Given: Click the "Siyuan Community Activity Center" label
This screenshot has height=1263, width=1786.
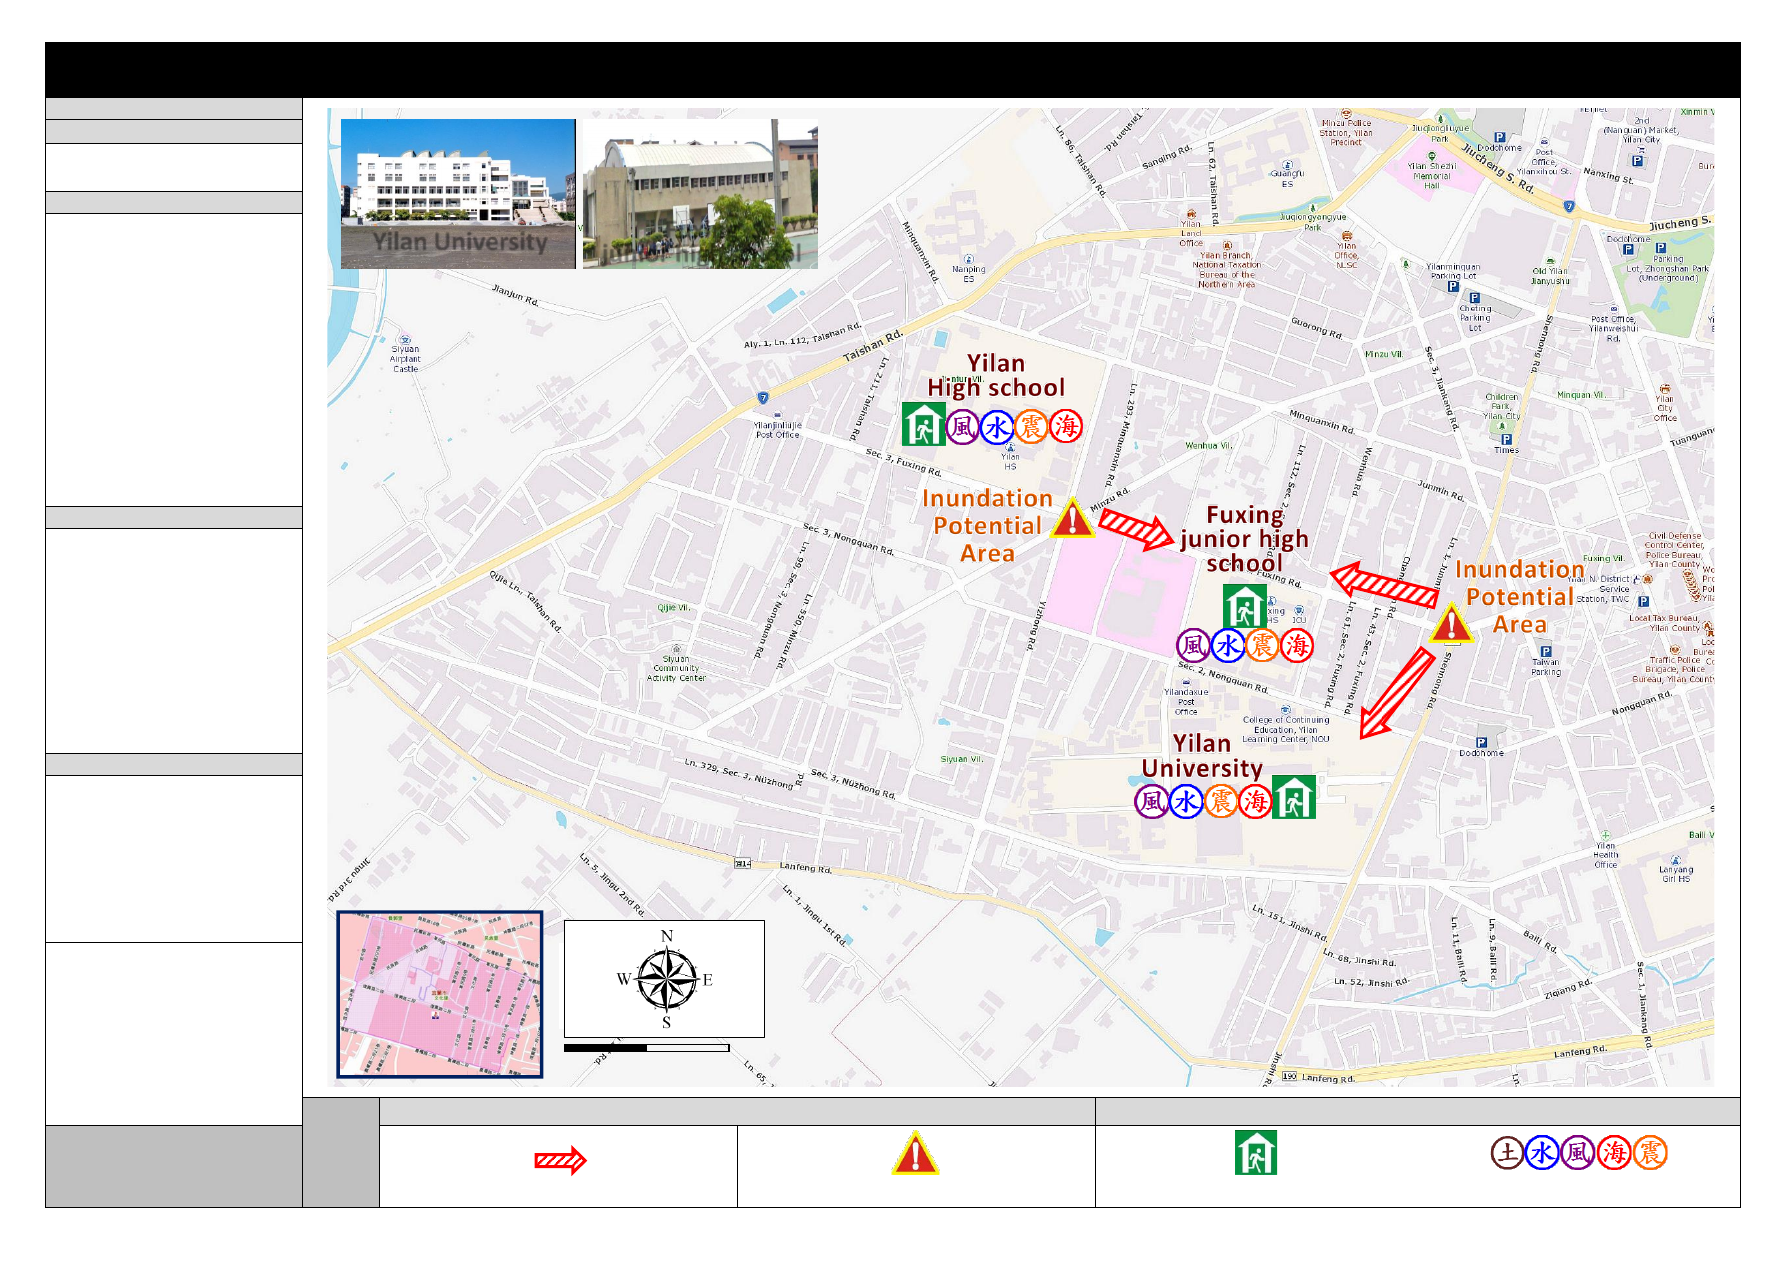Looking at the screenshot, I should pyautogui.click(x=676, y=668).
